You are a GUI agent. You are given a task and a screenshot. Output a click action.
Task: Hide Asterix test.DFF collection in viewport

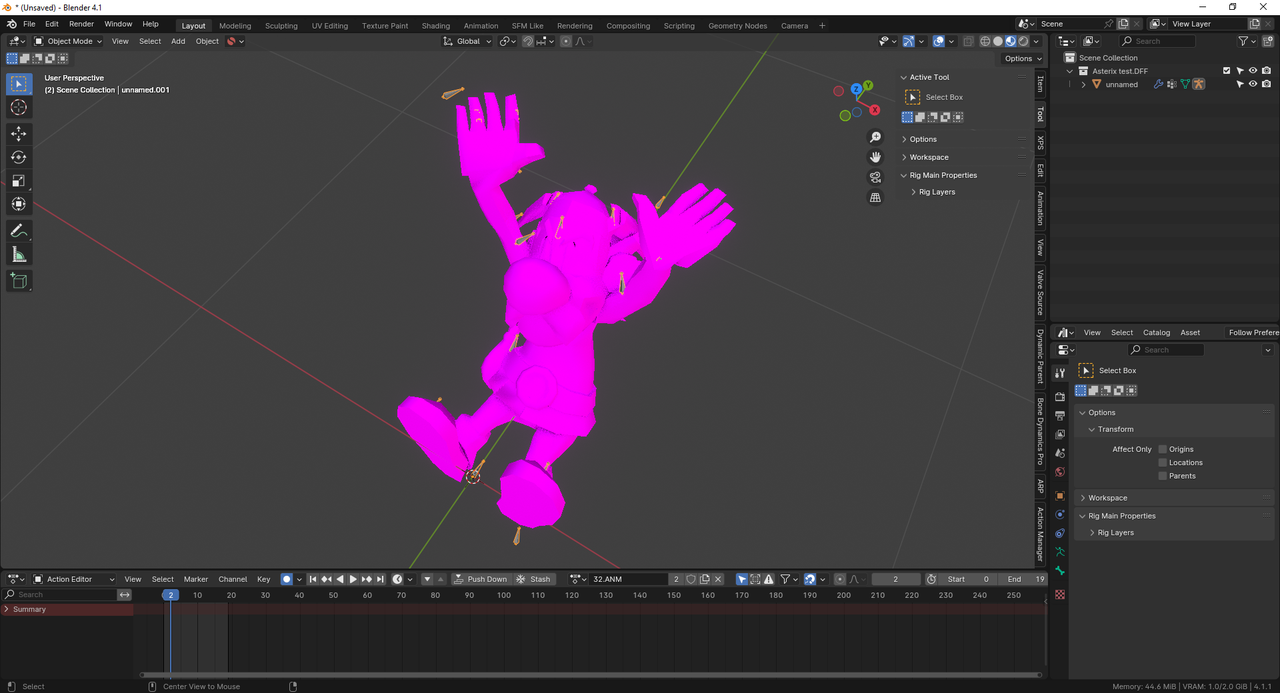pos(1253,71)
